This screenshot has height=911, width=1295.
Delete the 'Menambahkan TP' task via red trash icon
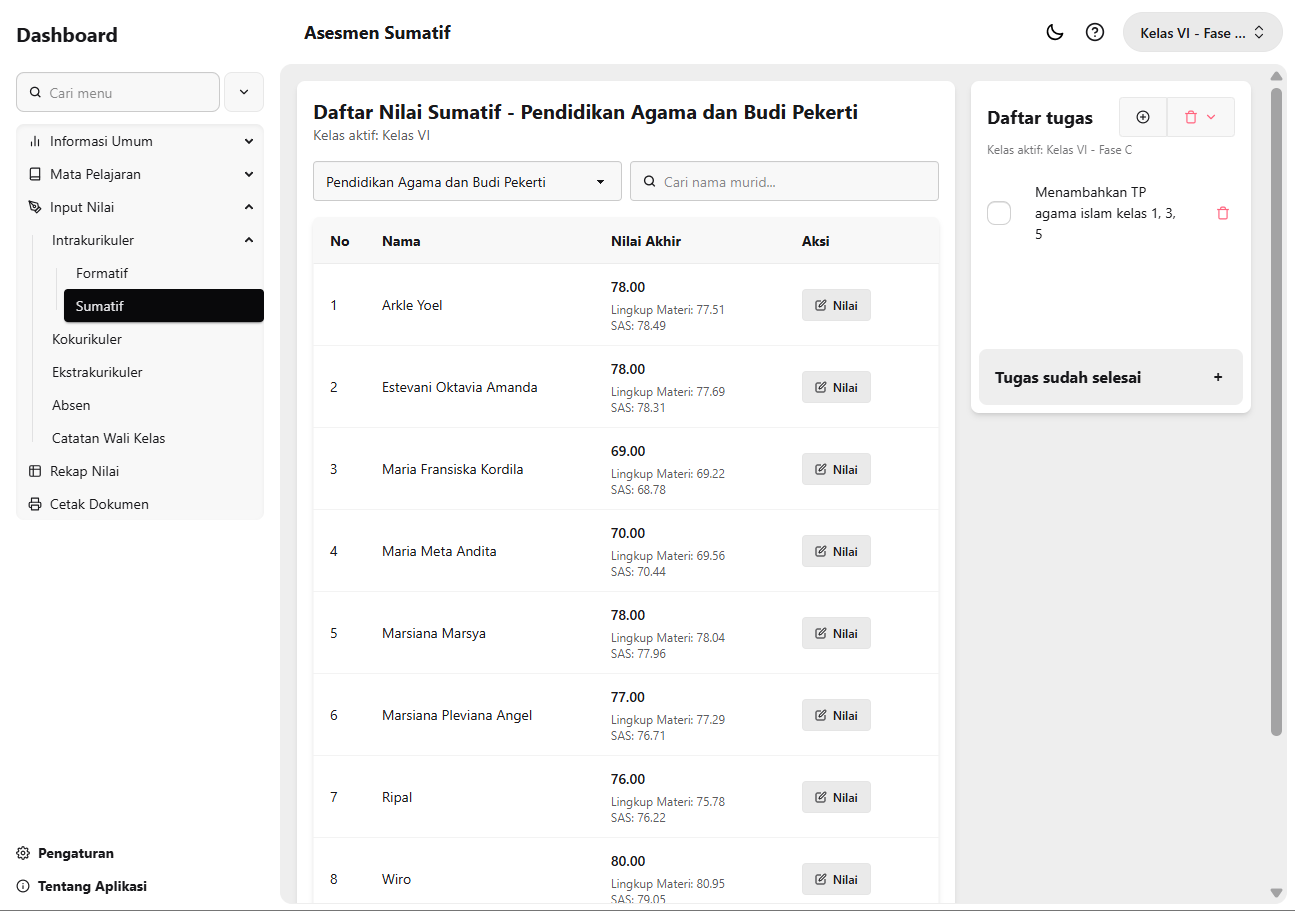[1222, 213]
